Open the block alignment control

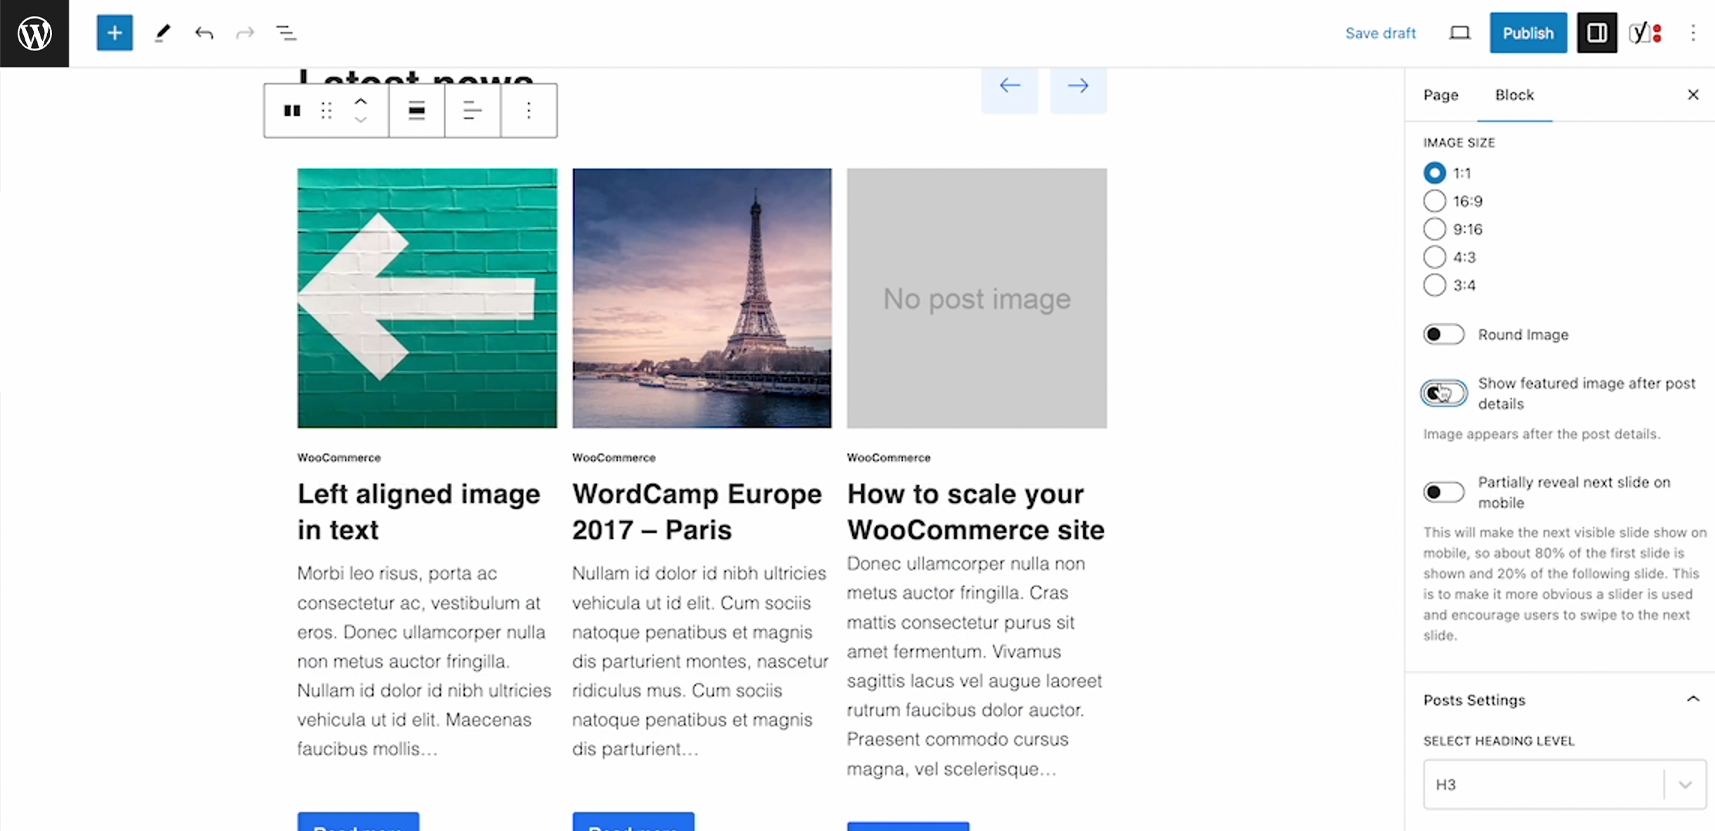[417, 111]
